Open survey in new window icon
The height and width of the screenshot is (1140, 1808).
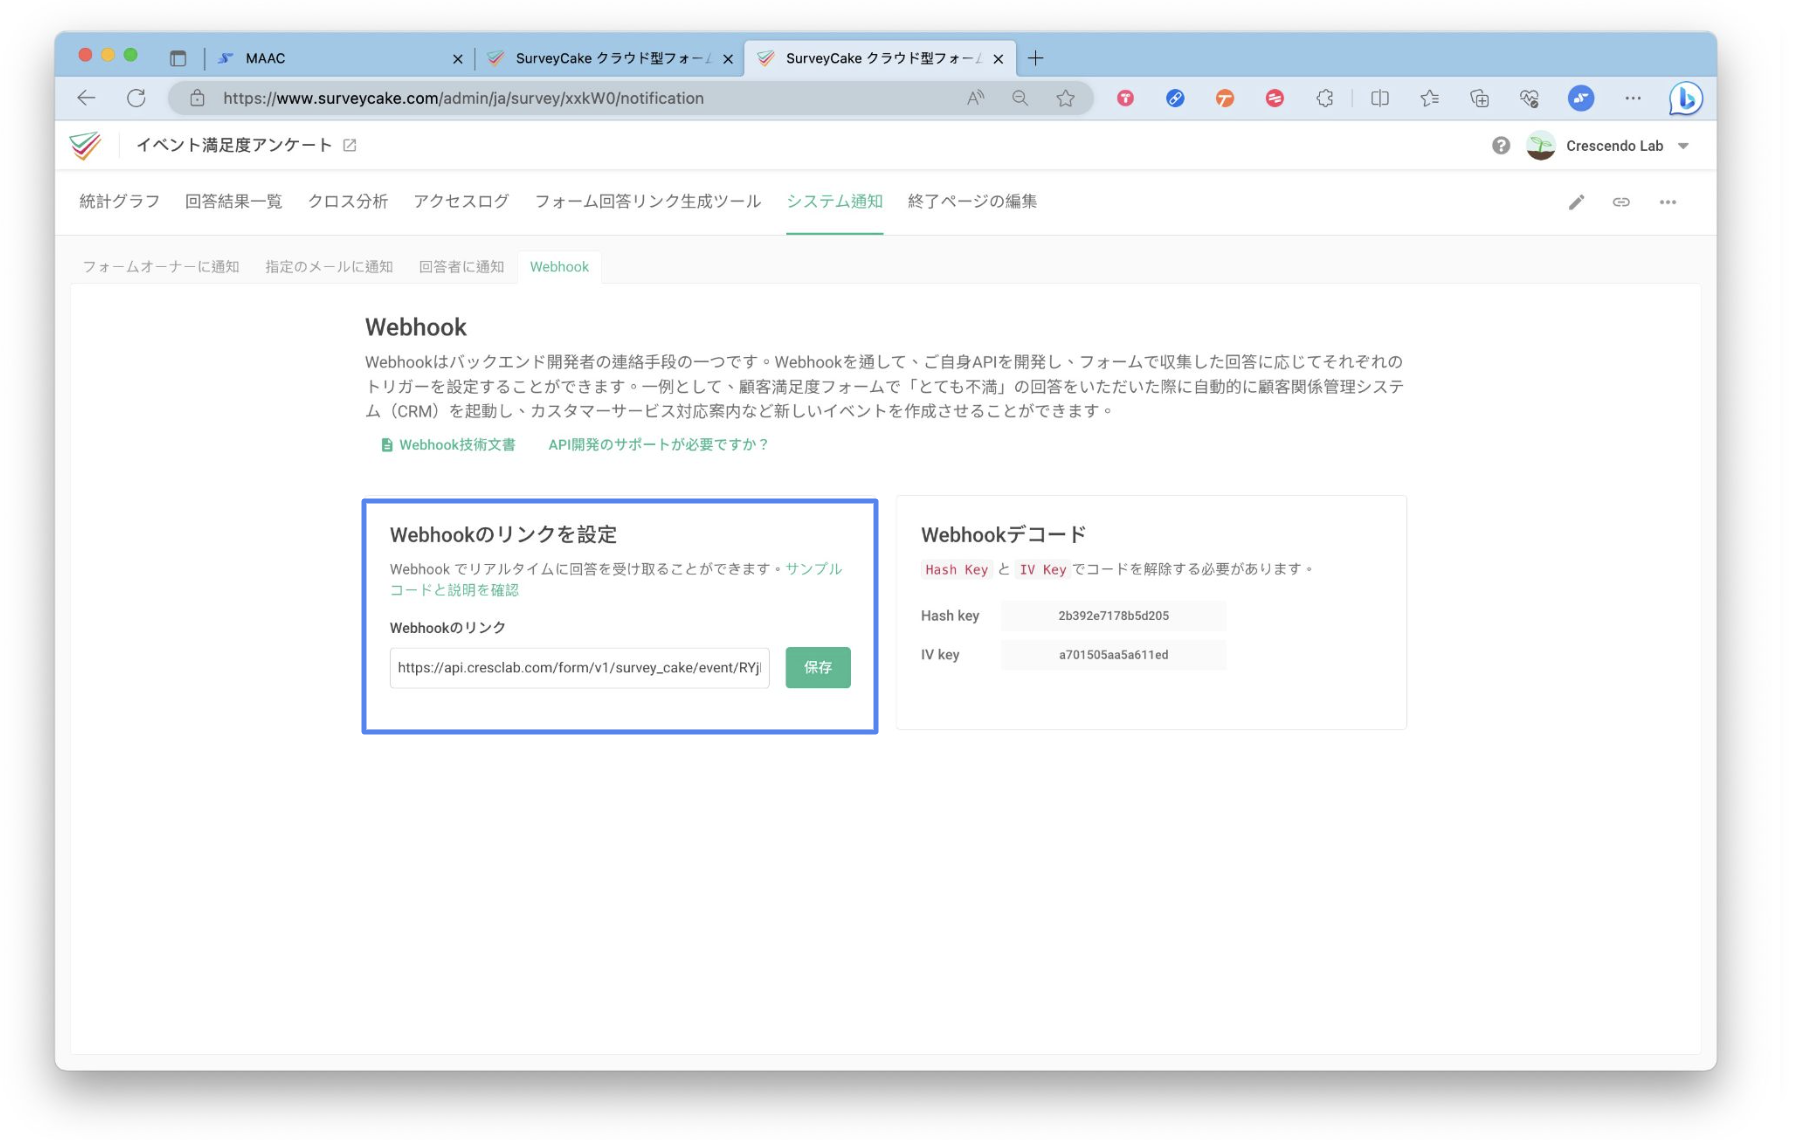pyautogui.click(x=350, y=146)
